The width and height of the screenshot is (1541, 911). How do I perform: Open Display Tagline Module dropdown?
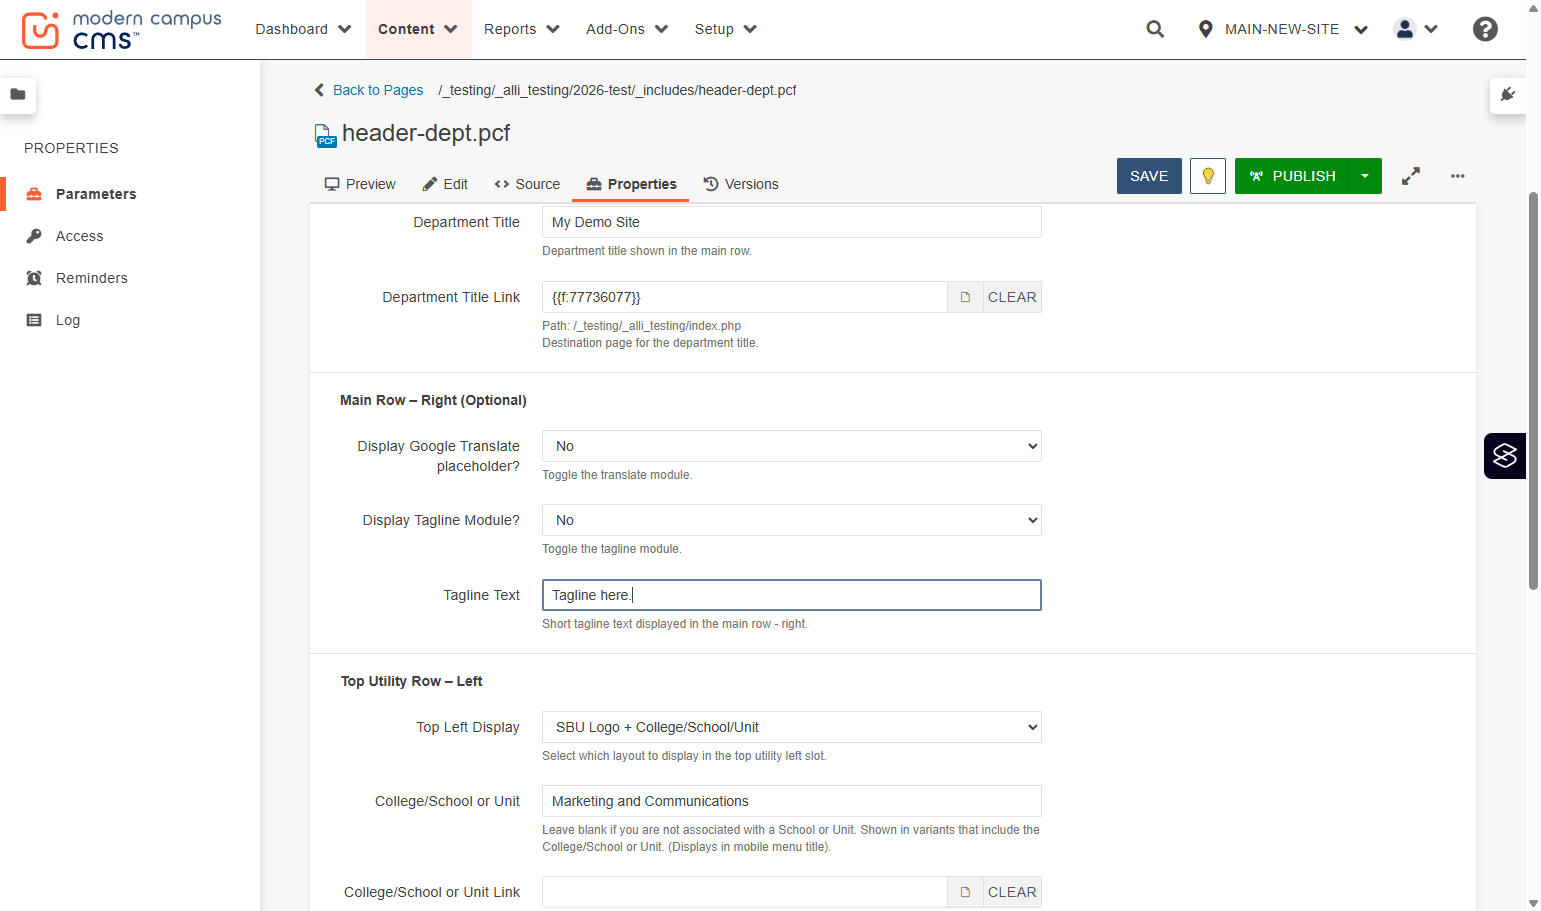click(x=792, y=520)
